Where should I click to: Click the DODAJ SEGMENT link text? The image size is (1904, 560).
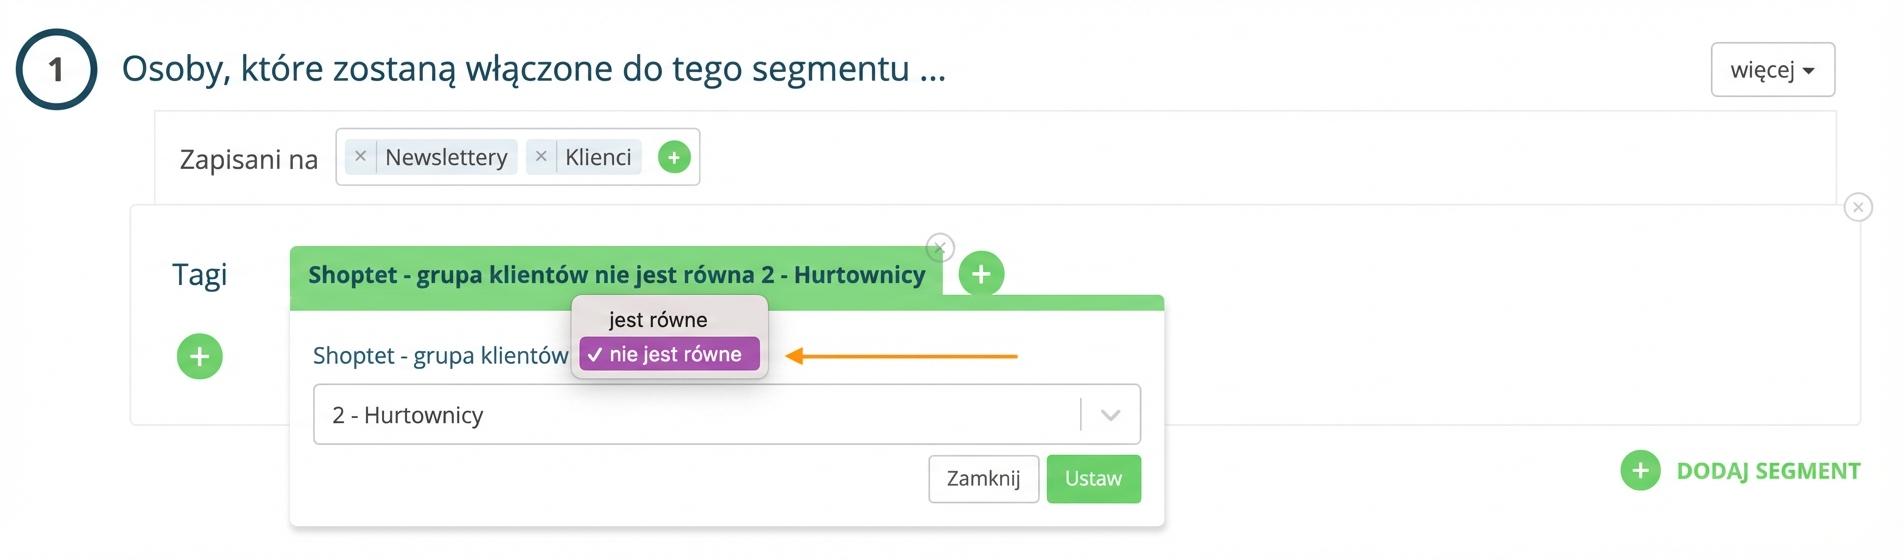1768,471
